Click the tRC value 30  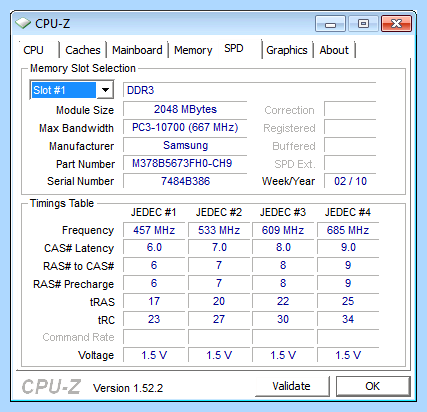[x=283, y=319]
